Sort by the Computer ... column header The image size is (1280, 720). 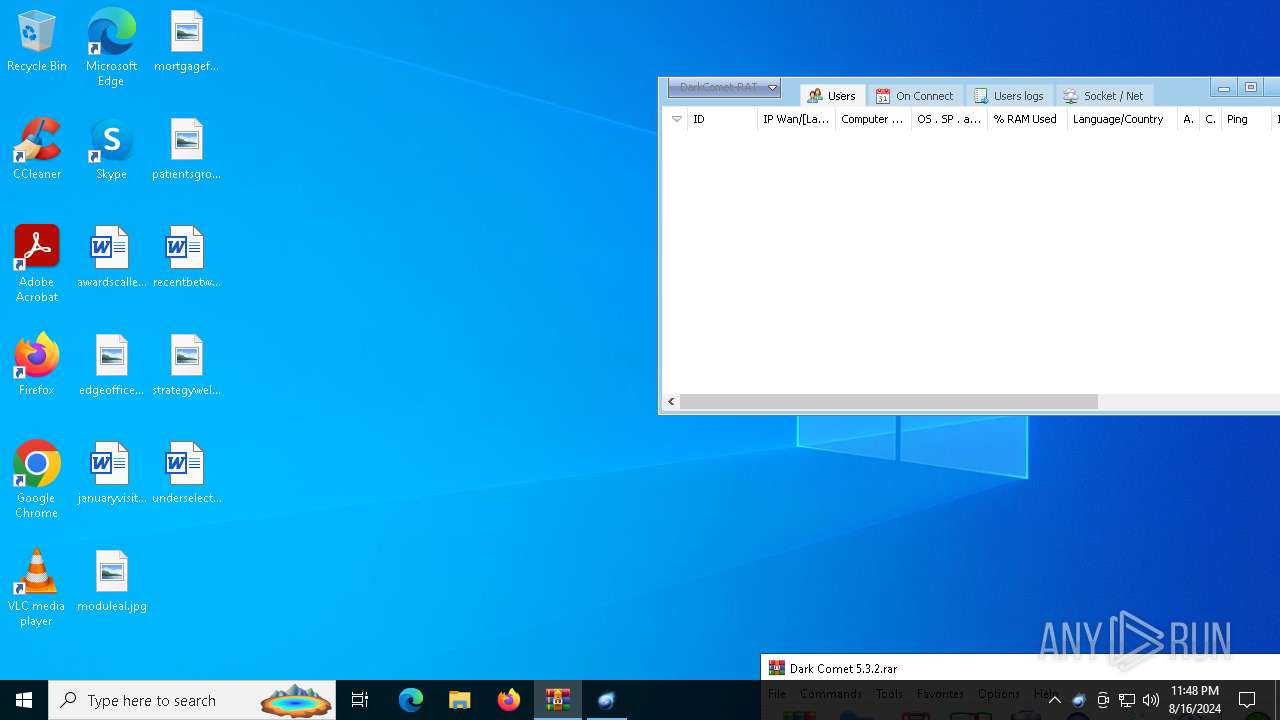[x=873, y=119]
